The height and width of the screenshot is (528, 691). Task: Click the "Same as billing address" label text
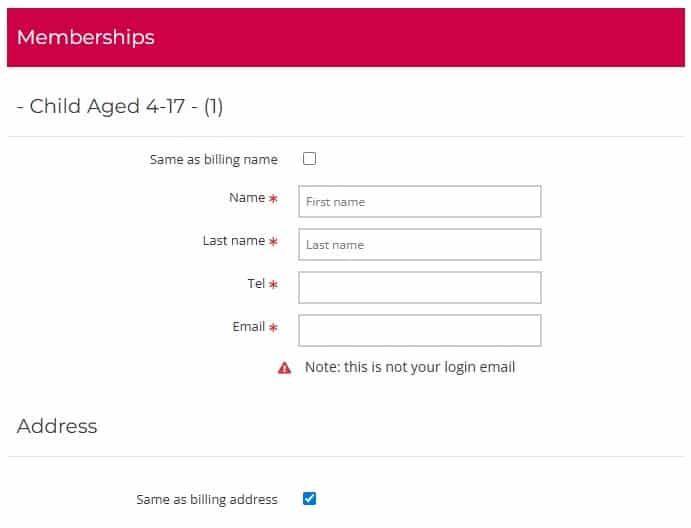[207, 498]
